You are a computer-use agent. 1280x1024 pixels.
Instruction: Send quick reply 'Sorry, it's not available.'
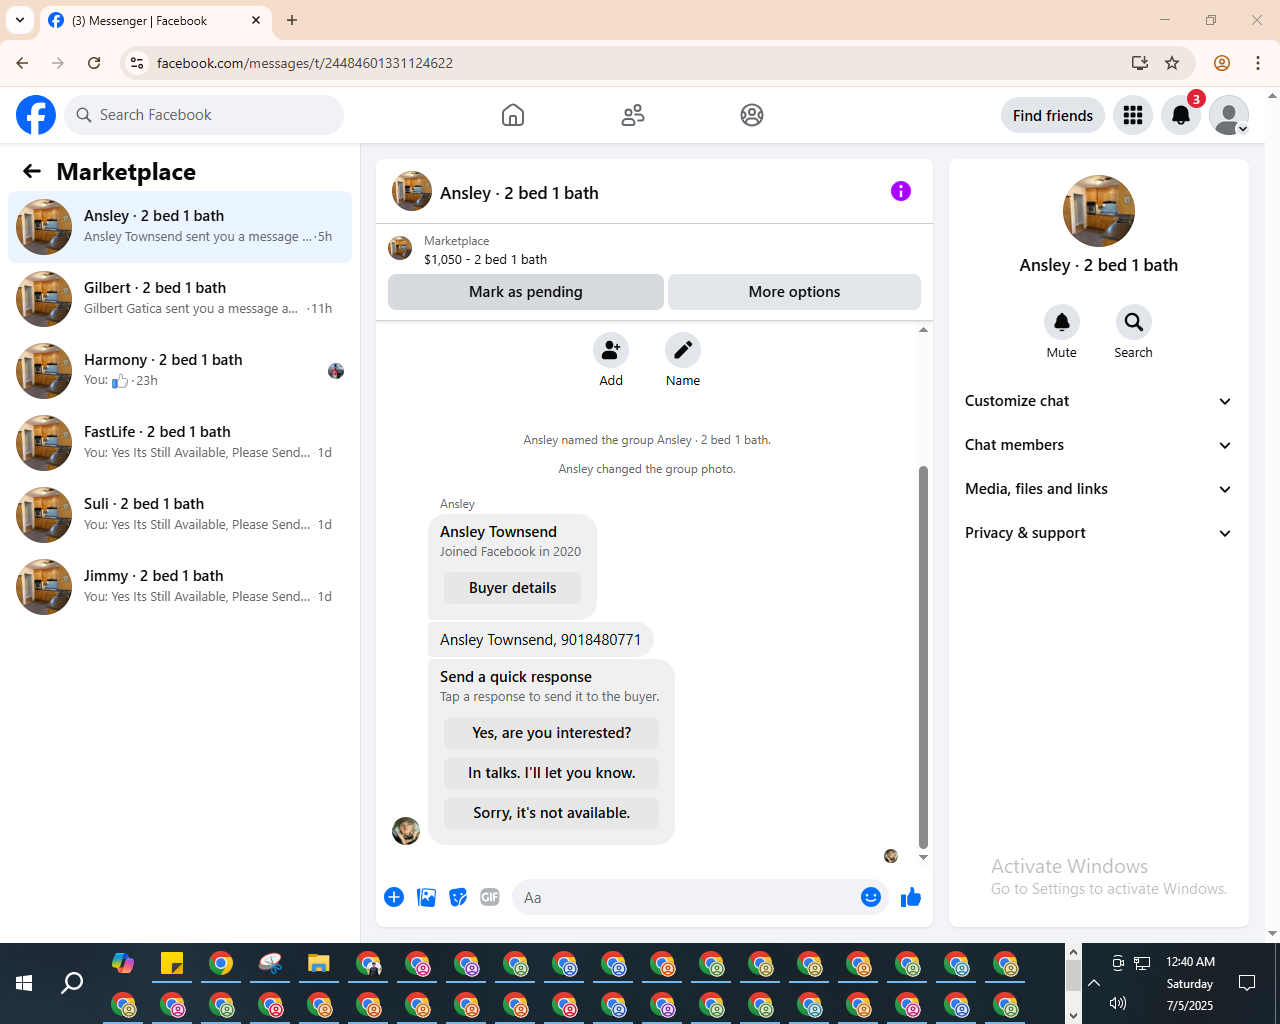point(552,813)
